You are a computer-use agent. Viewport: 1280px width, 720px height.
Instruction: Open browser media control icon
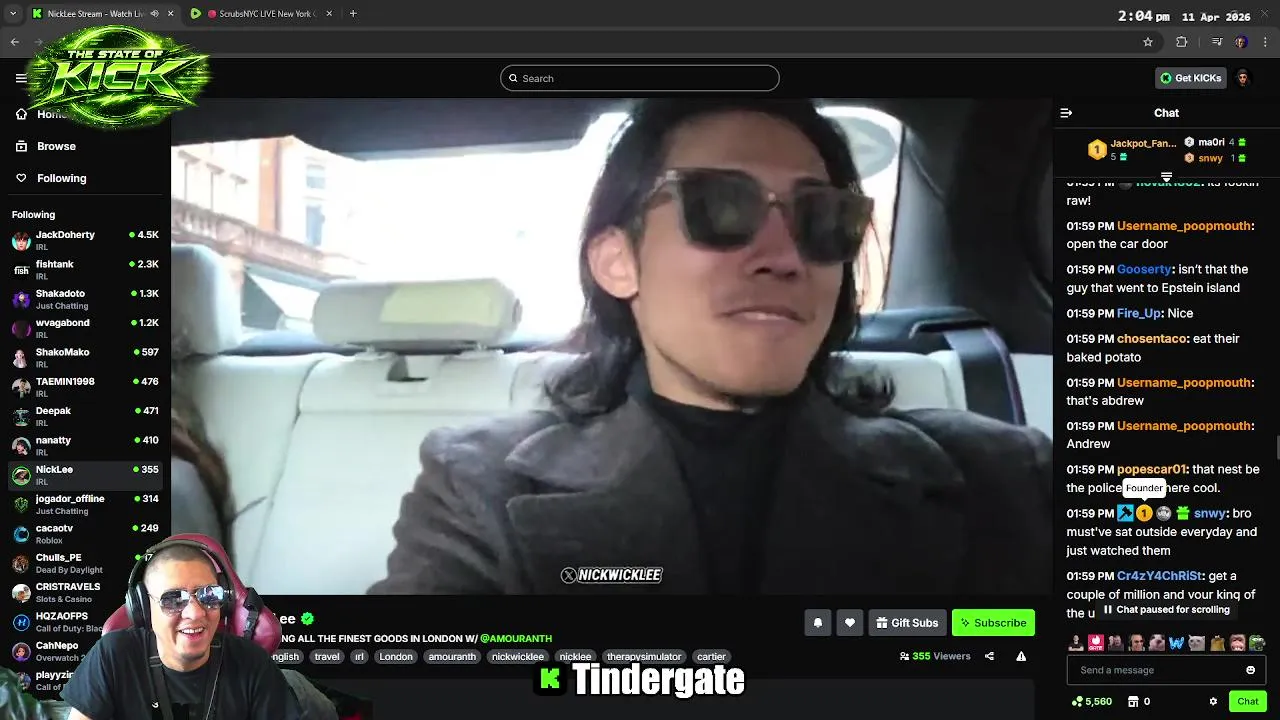[1217, 42]
